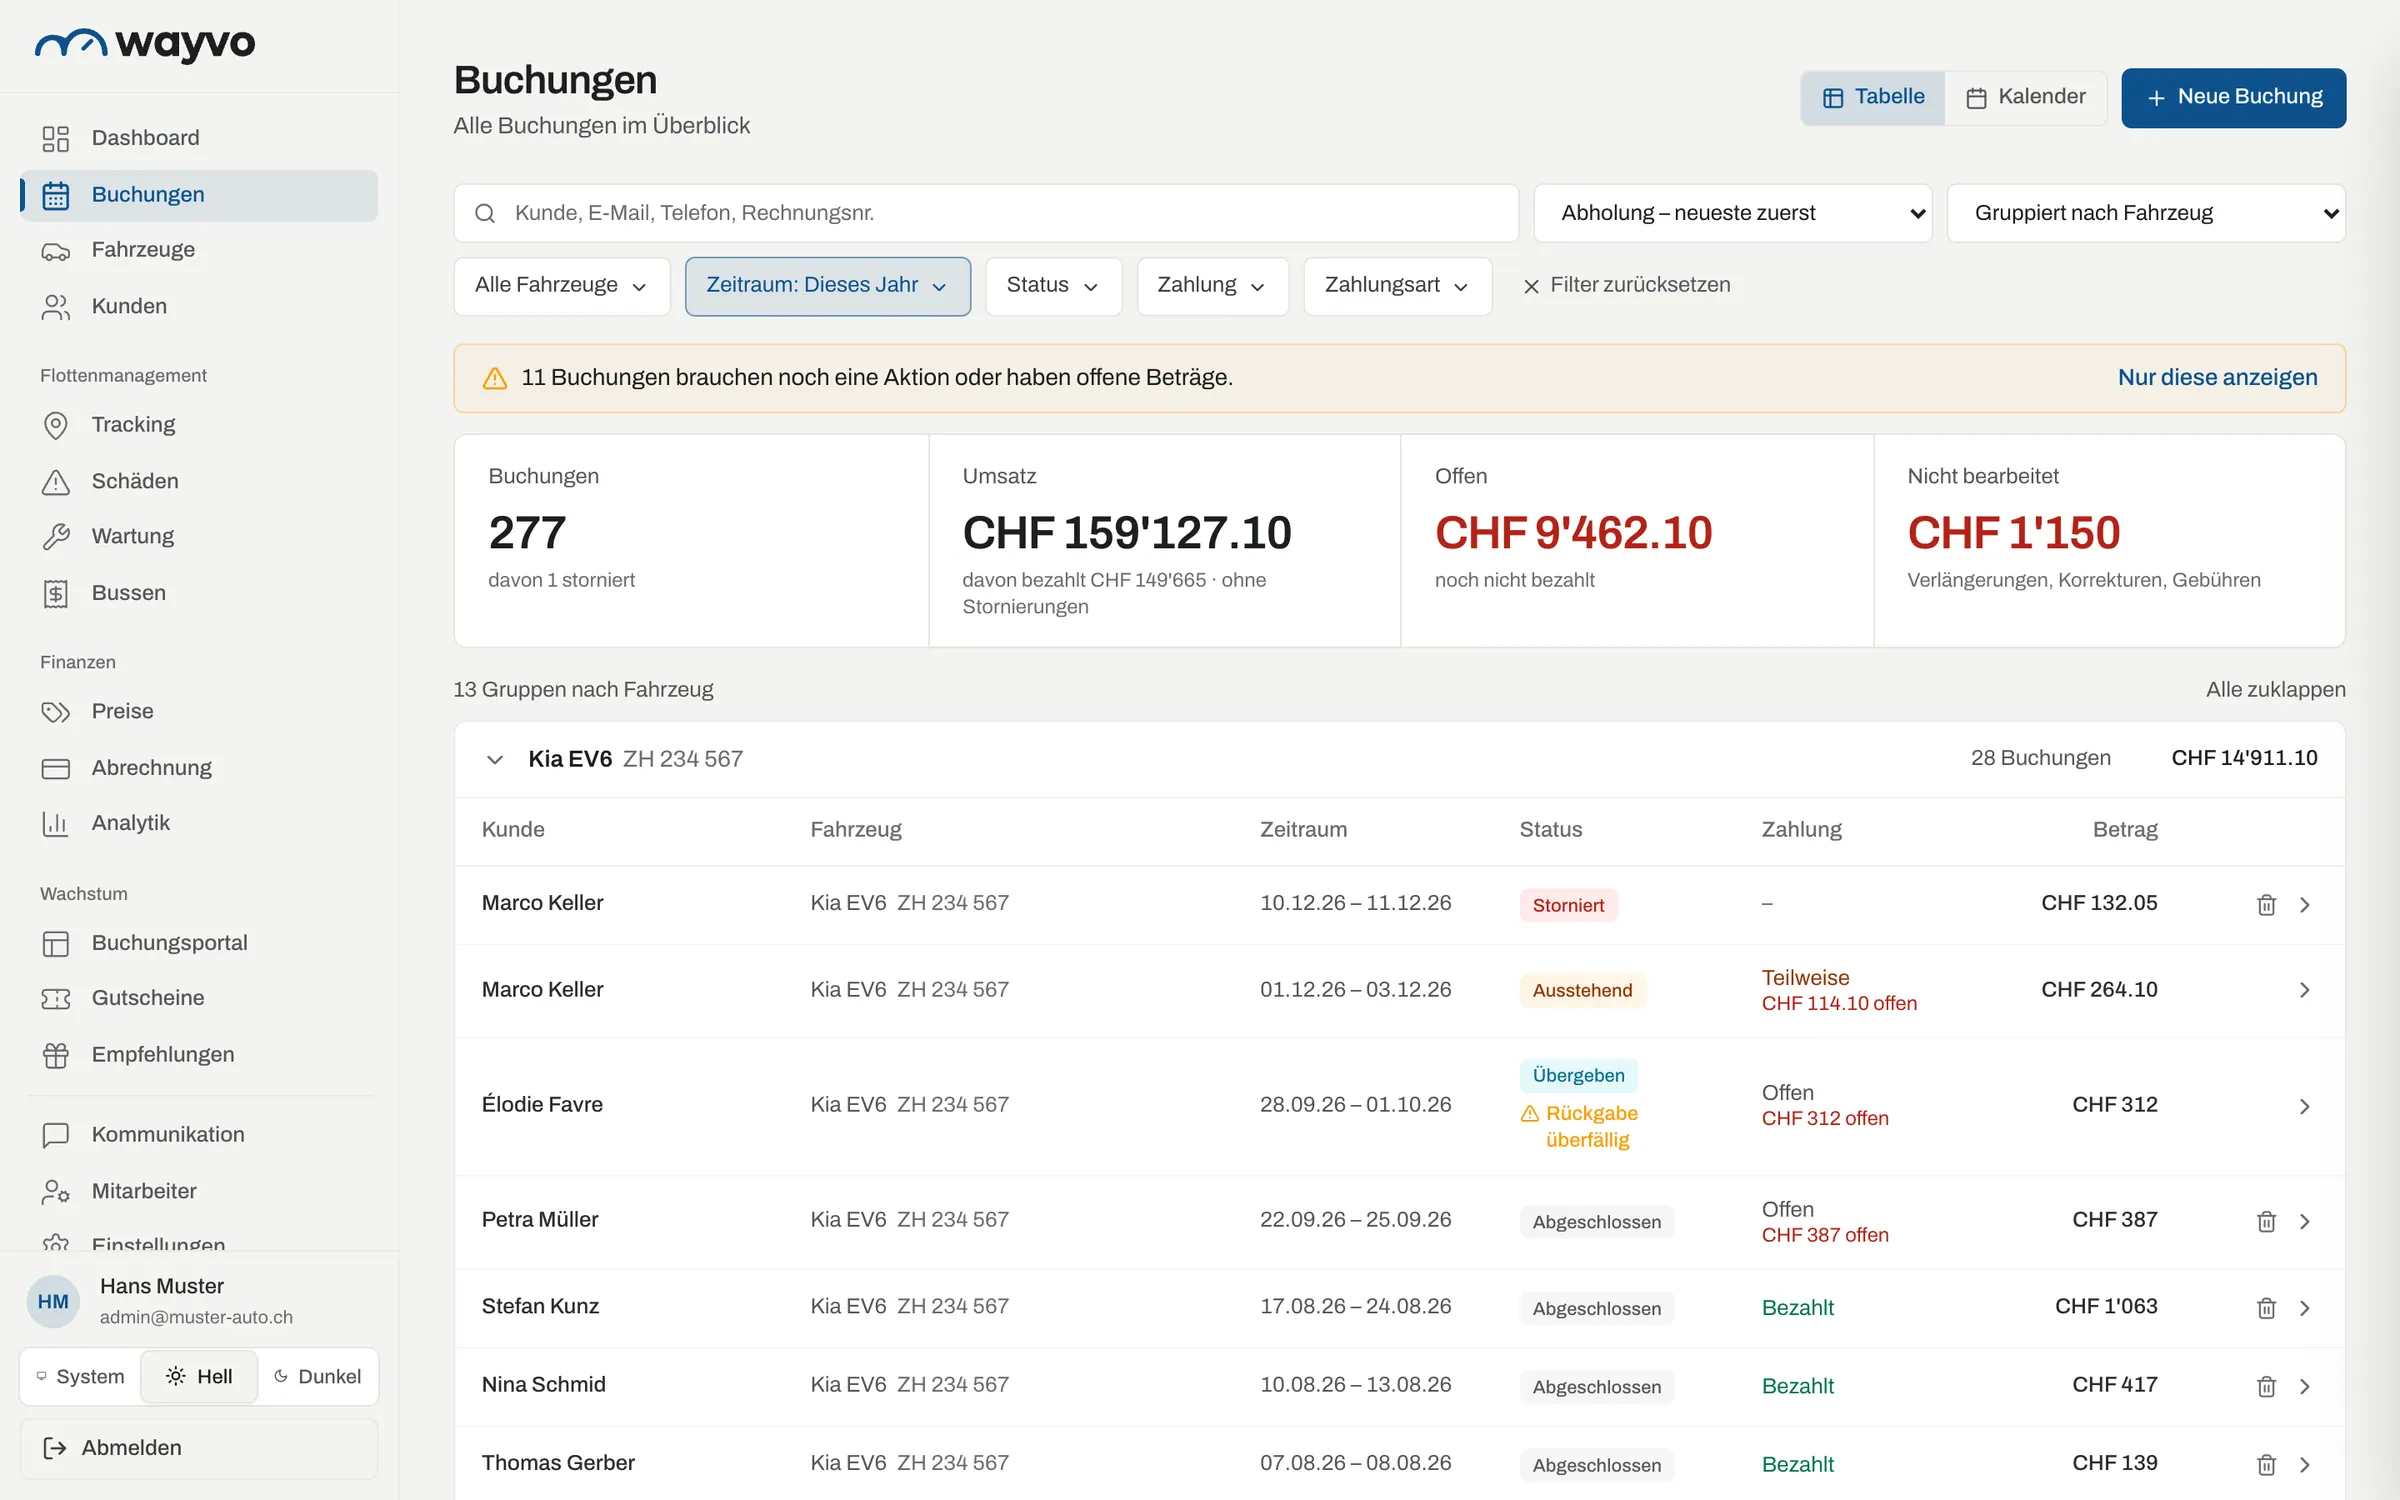Click the Empfehlungen gift icon
Screen dimensions: 2400x1500
tap(55, 1055)
